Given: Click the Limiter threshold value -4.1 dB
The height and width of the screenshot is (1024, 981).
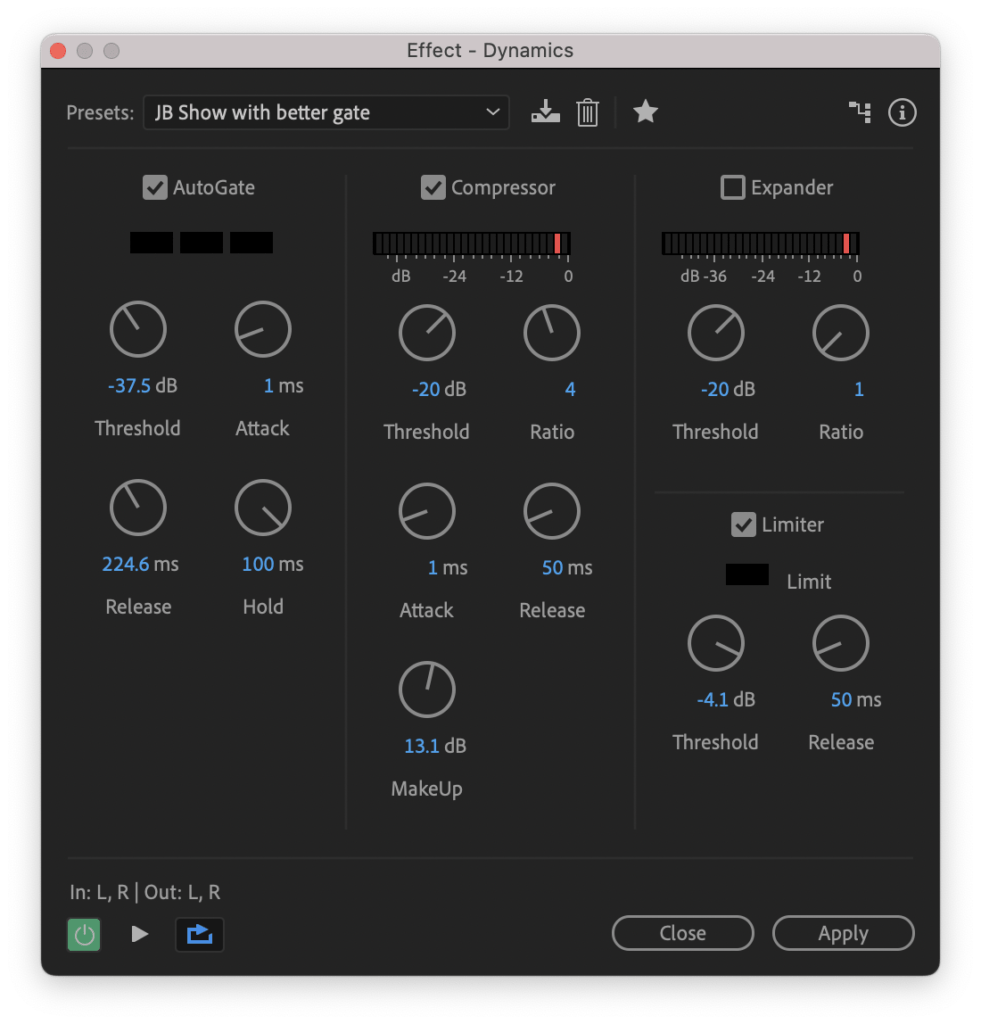Looking at the screenshot, I should [x=726, y=699].
